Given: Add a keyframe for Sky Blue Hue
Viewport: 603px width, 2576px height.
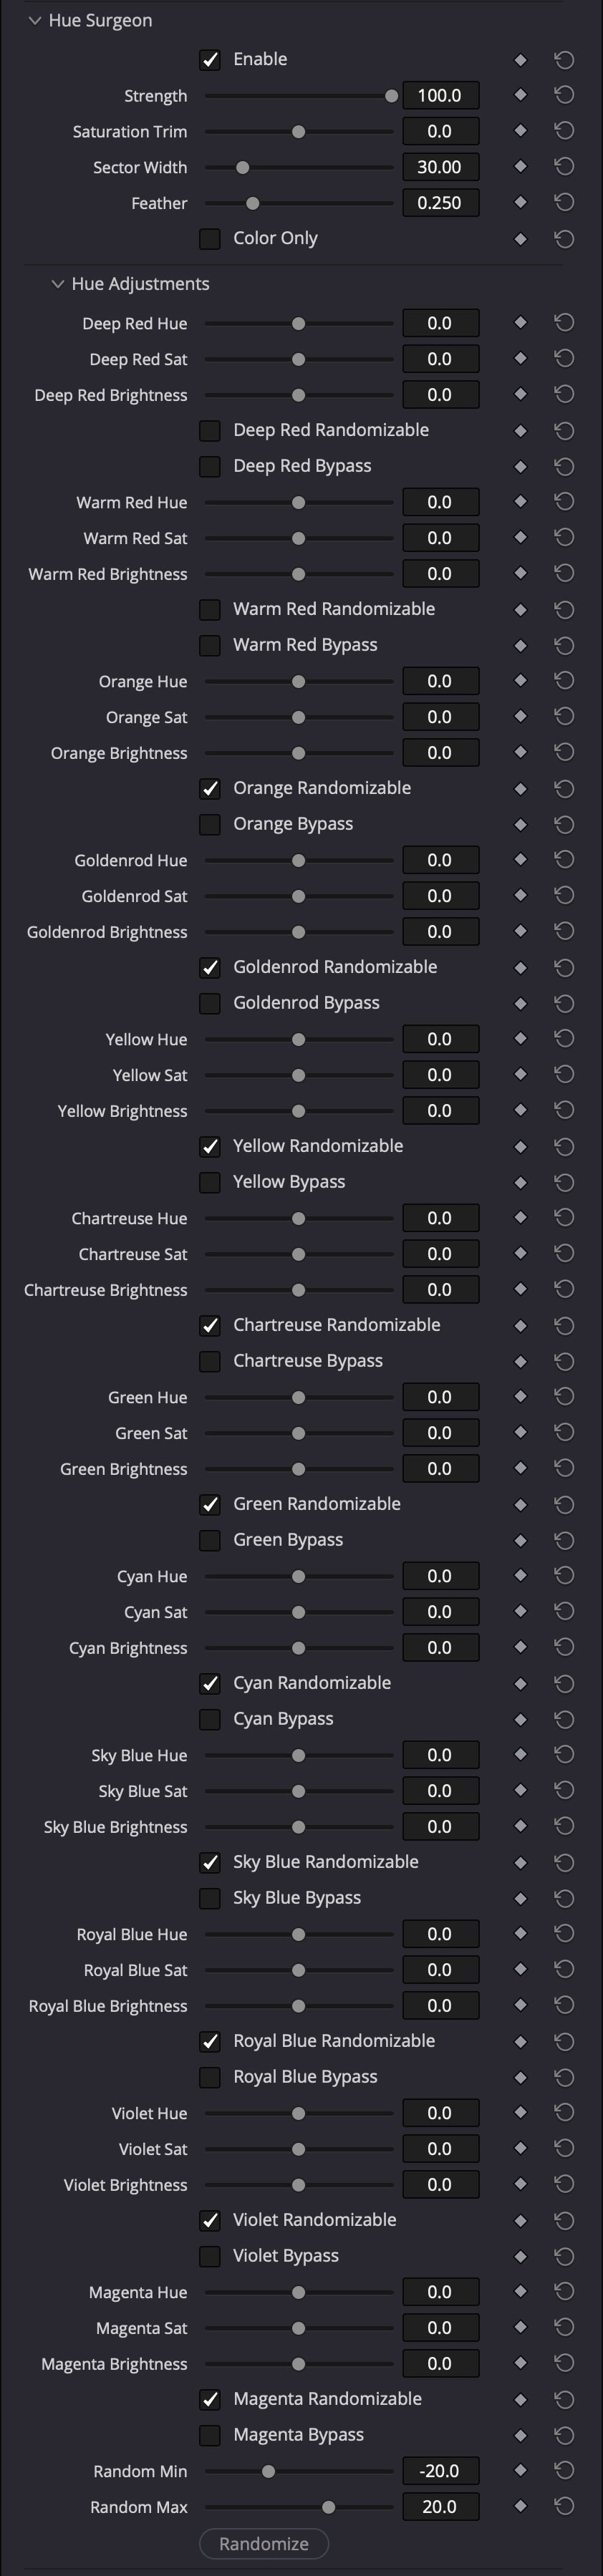Looking at the screenshot, I should coord(521,1754).
